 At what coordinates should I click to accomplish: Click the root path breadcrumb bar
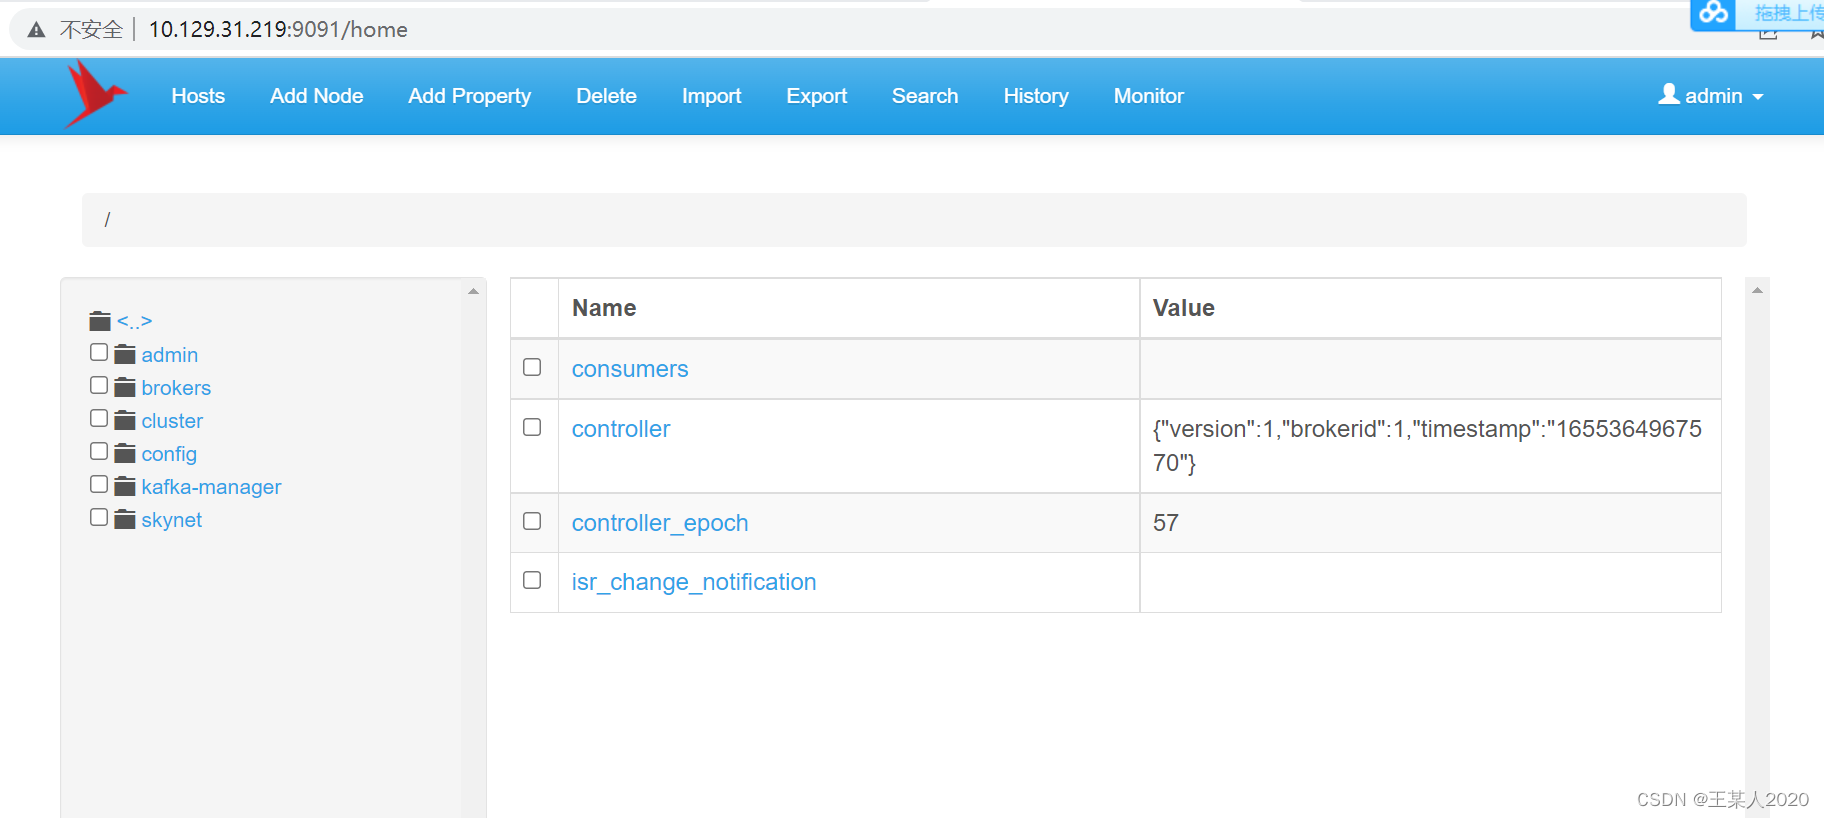pos(914,220)
